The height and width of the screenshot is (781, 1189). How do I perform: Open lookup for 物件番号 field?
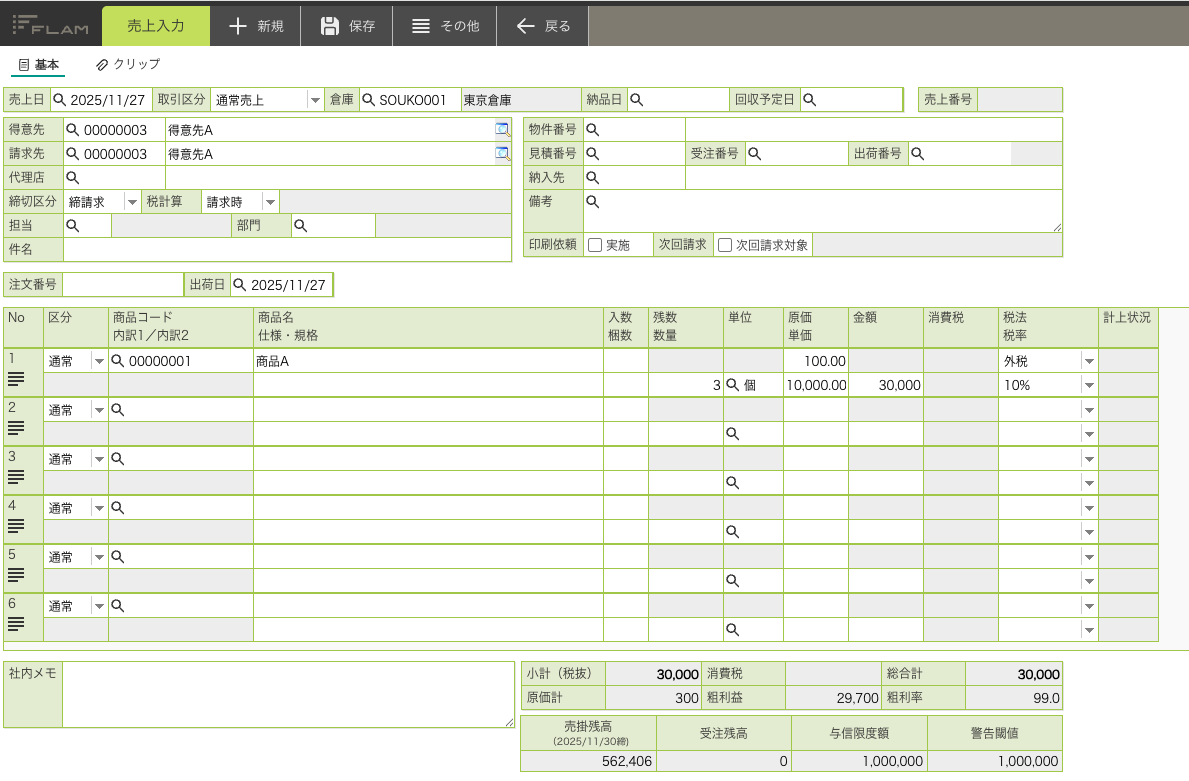[592, 130]
